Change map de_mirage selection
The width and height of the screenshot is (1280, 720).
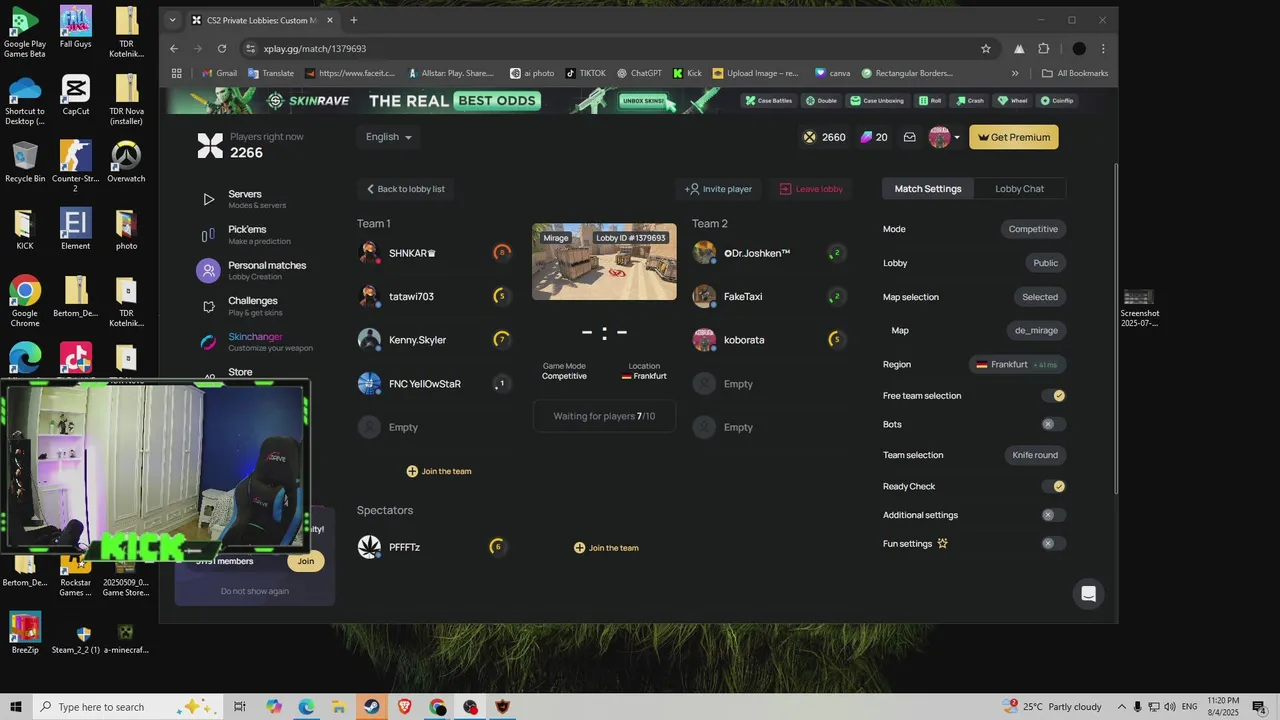point(1036,330)
